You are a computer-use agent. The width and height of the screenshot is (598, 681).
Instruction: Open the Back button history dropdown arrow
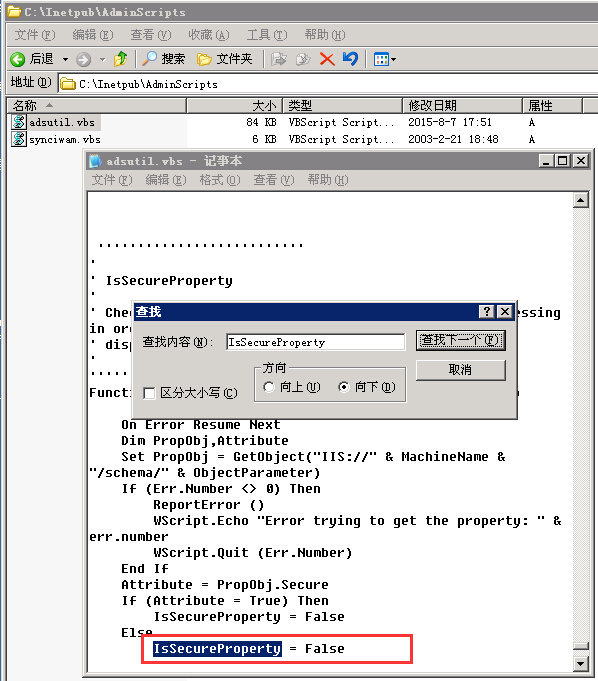65,59
